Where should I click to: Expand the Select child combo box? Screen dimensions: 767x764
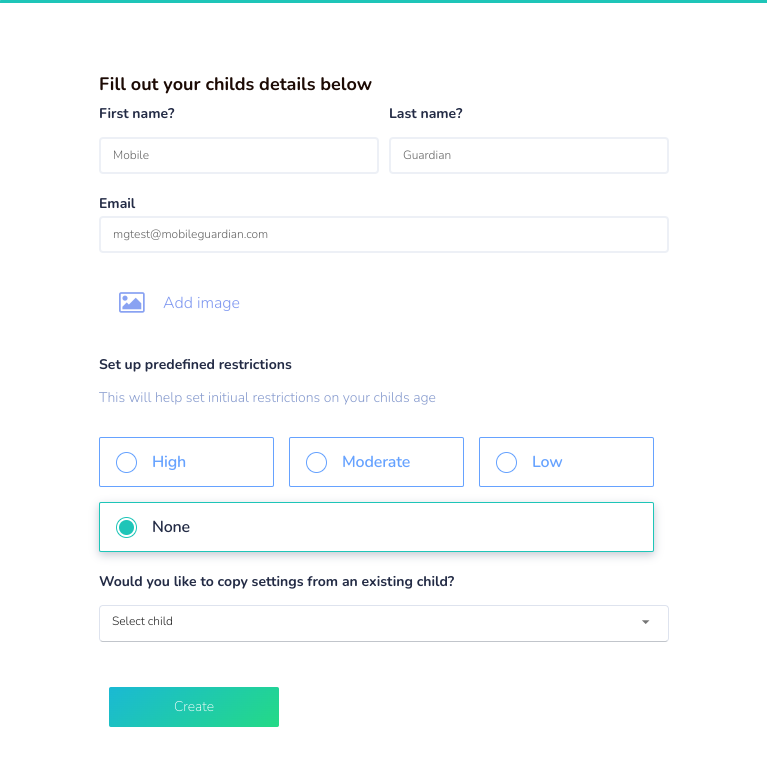tap(384, 623)
